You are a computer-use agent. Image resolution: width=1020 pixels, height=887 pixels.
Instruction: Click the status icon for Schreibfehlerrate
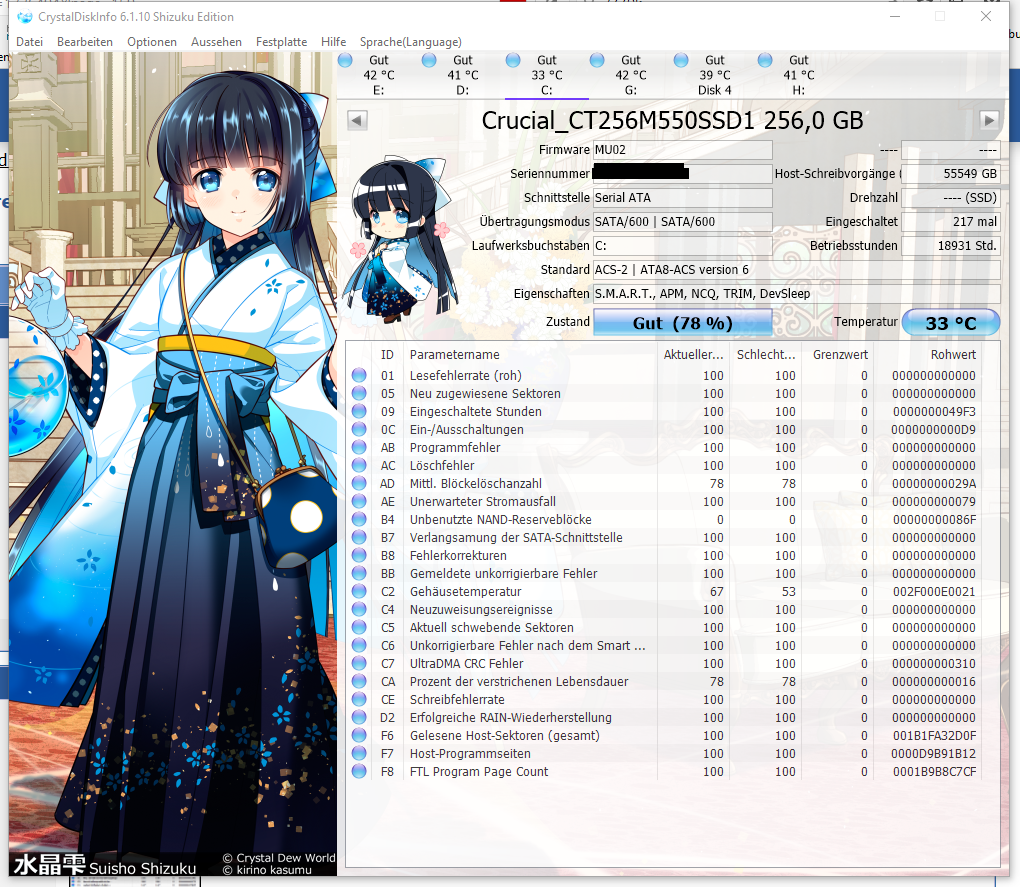[x=358, y=699]
